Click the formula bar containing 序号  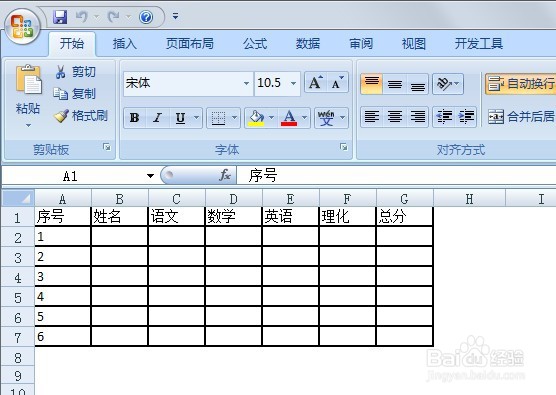click(396, 176)
